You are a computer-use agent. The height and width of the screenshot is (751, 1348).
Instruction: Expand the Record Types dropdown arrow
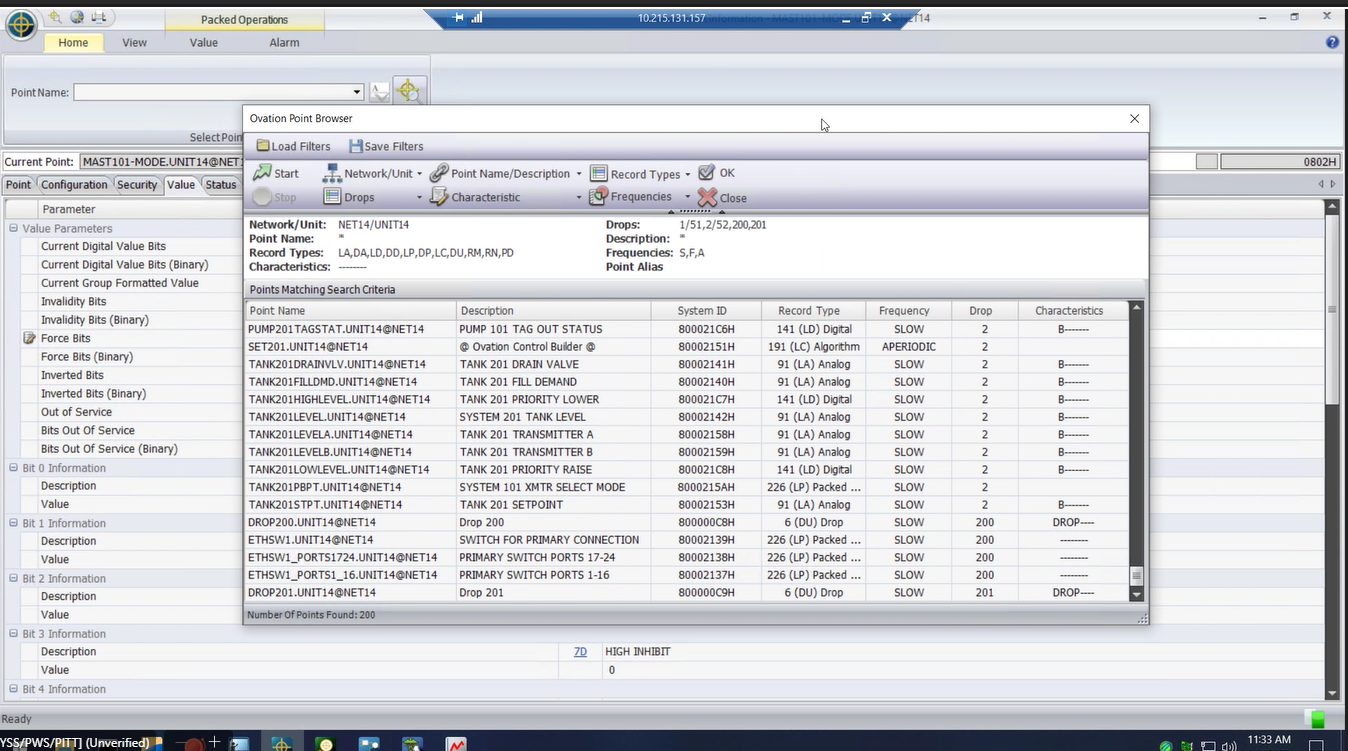coord(687,175)
